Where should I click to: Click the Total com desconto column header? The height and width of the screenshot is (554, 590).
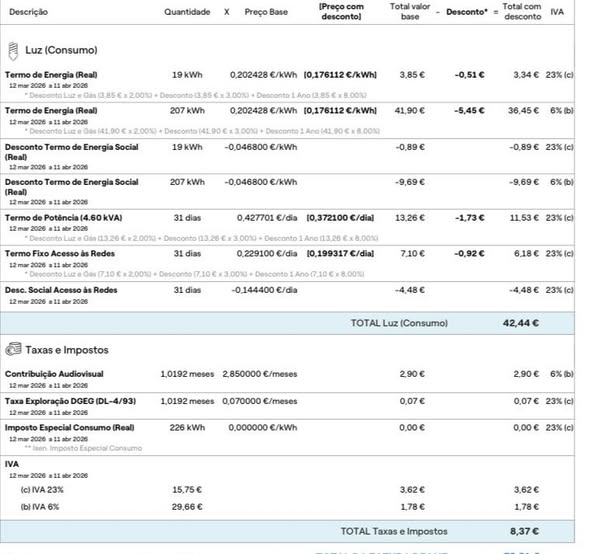point(522,12)
